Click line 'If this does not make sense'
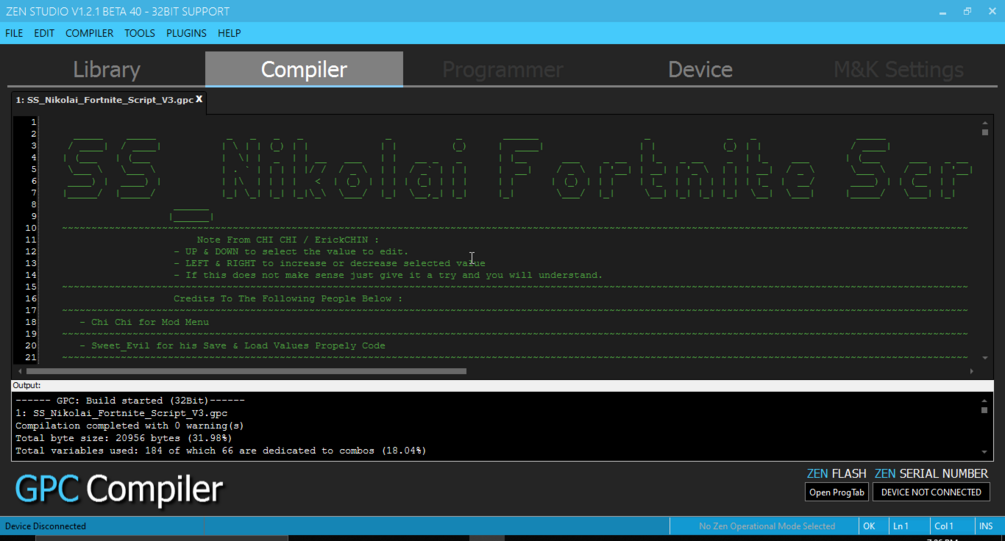The width and height of the screenshot is (1005, 541). pos(388,276)
